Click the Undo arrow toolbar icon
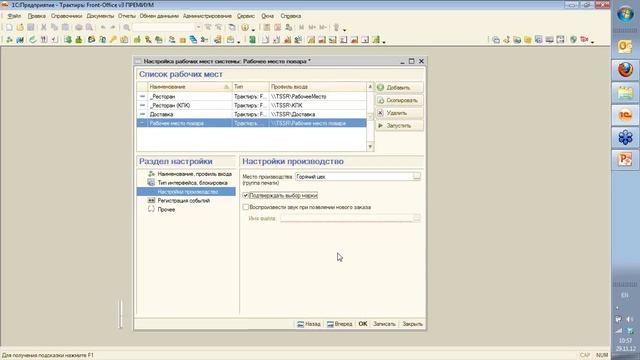 [103, 27]
